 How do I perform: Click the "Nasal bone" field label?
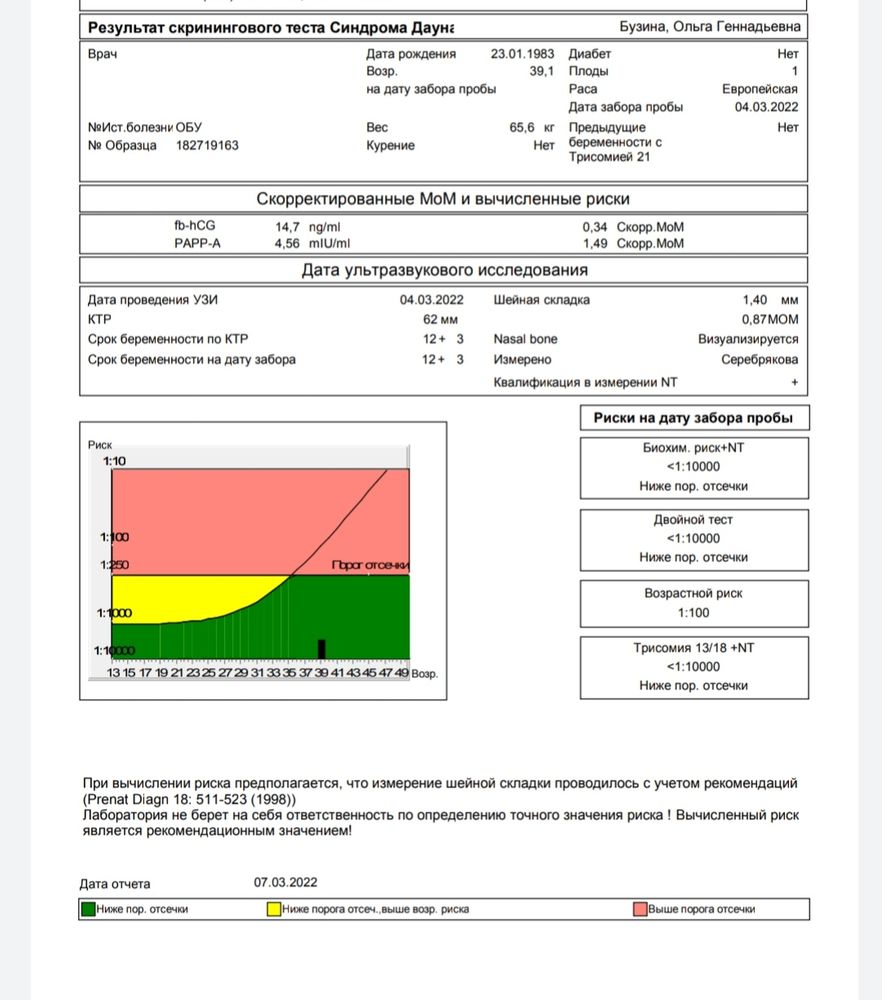pos(525,339)
